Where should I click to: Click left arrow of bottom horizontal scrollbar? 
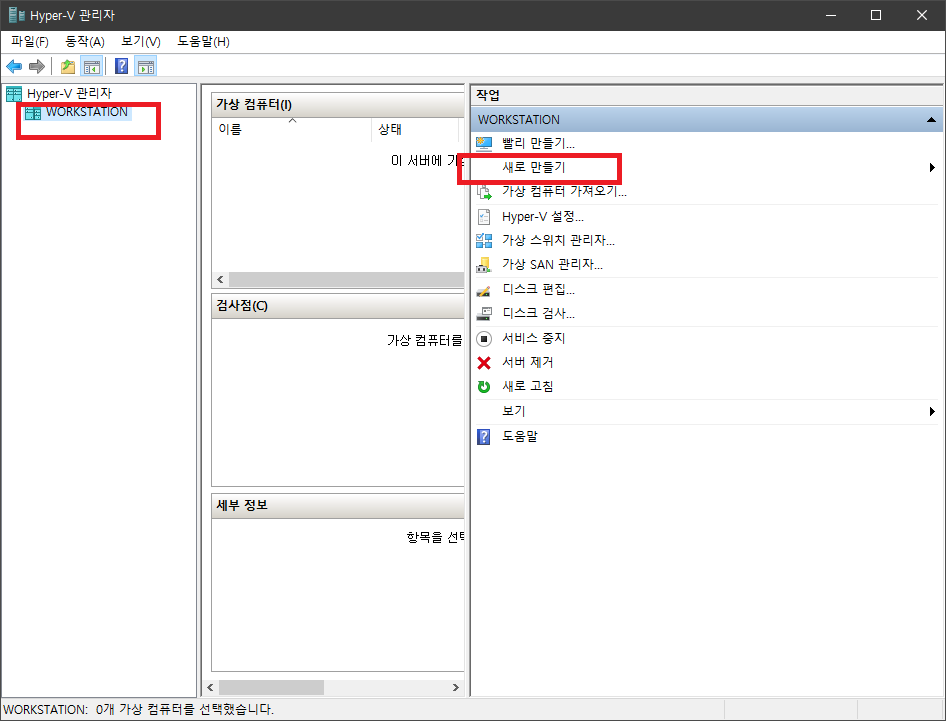[210, 687]
